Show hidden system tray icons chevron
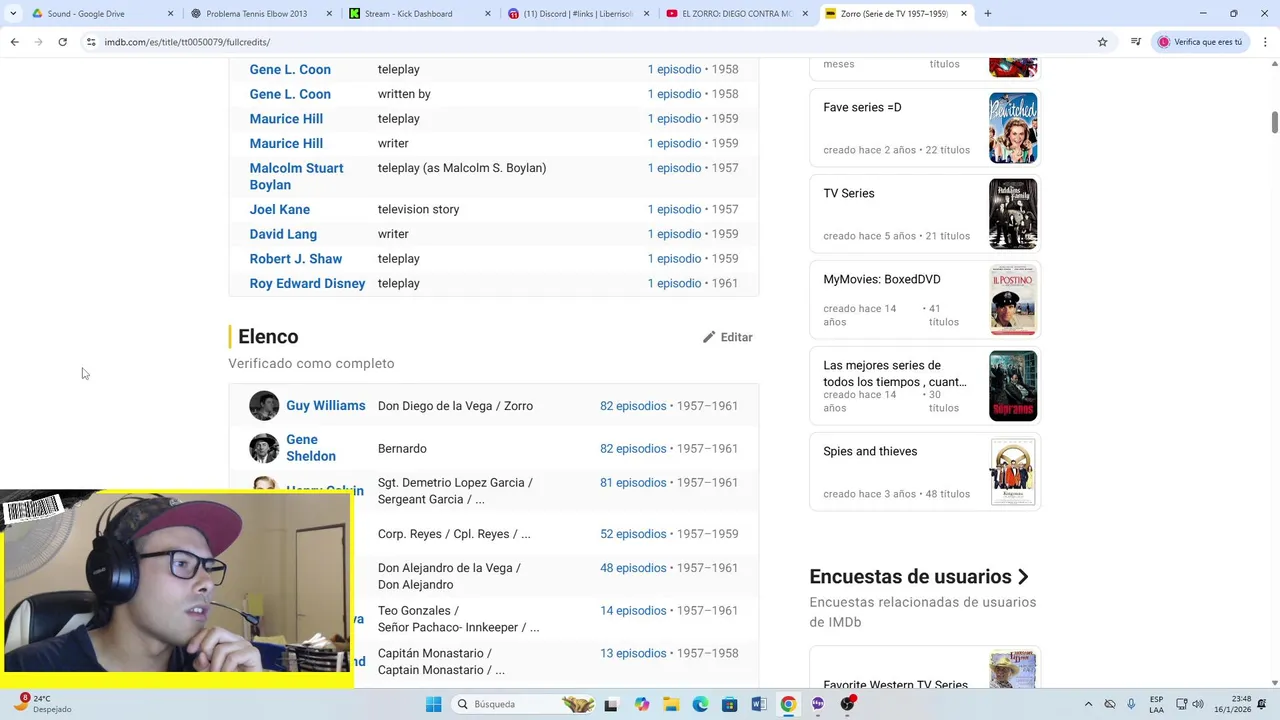The image size is (1280, 720). pos(1088,704)
